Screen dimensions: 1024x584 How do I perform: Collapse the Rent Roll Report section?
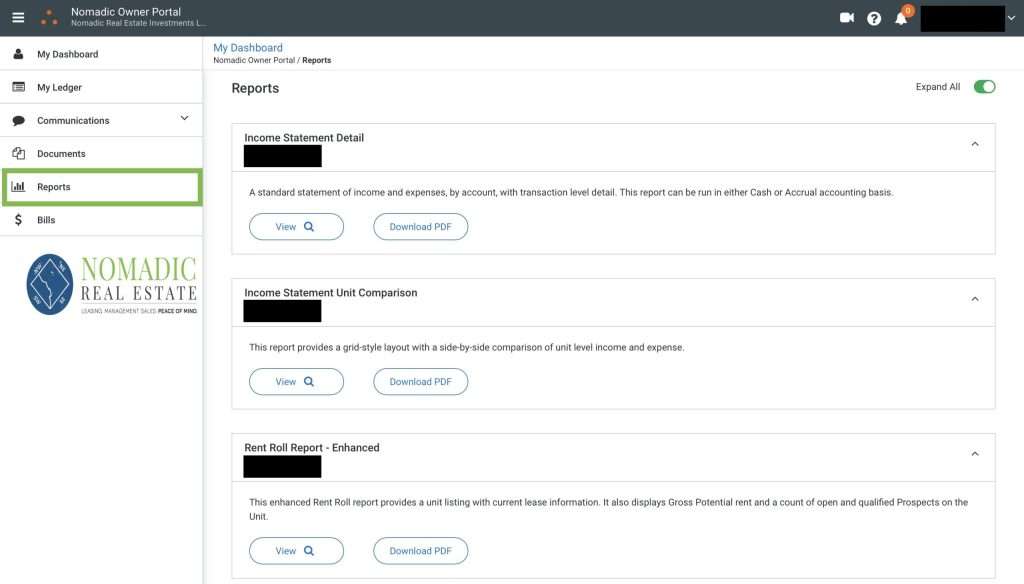(975, 454)
